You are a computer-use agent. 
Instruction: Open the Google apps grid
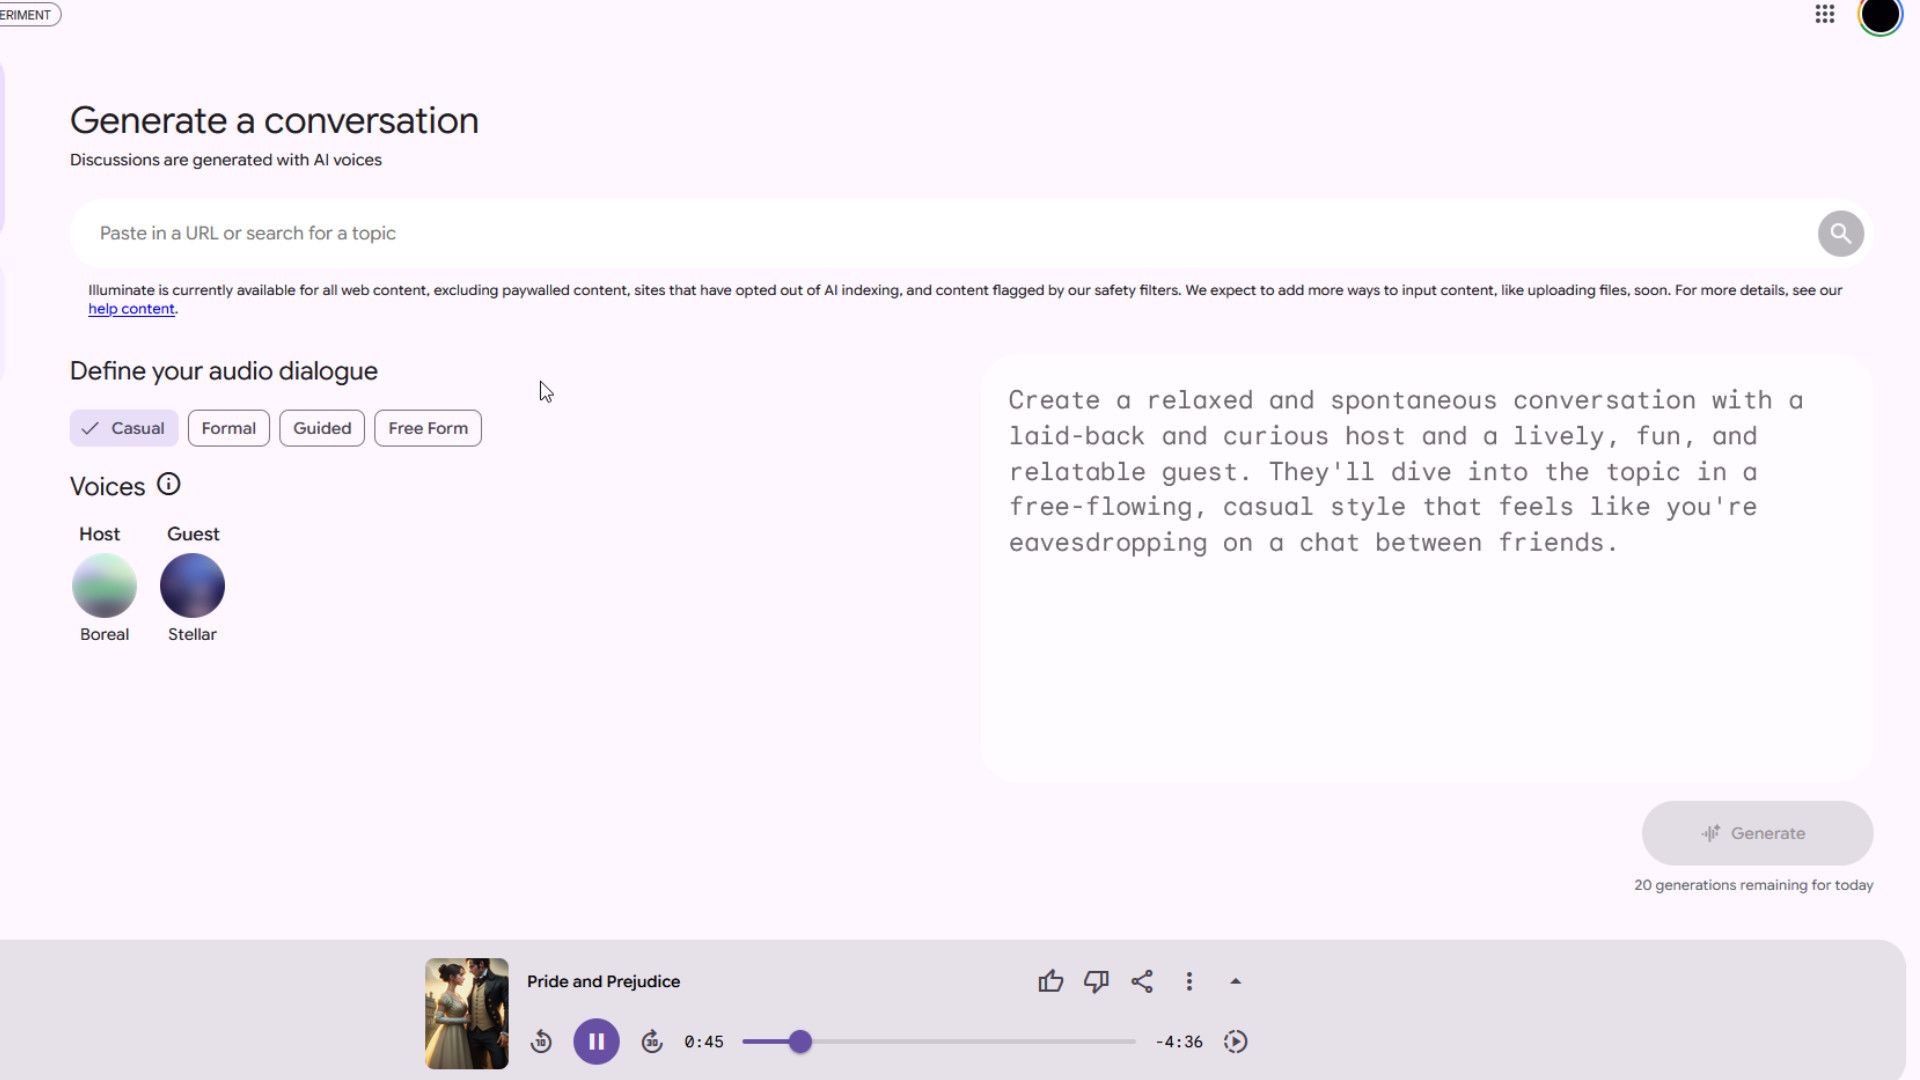coord(1825,14)
